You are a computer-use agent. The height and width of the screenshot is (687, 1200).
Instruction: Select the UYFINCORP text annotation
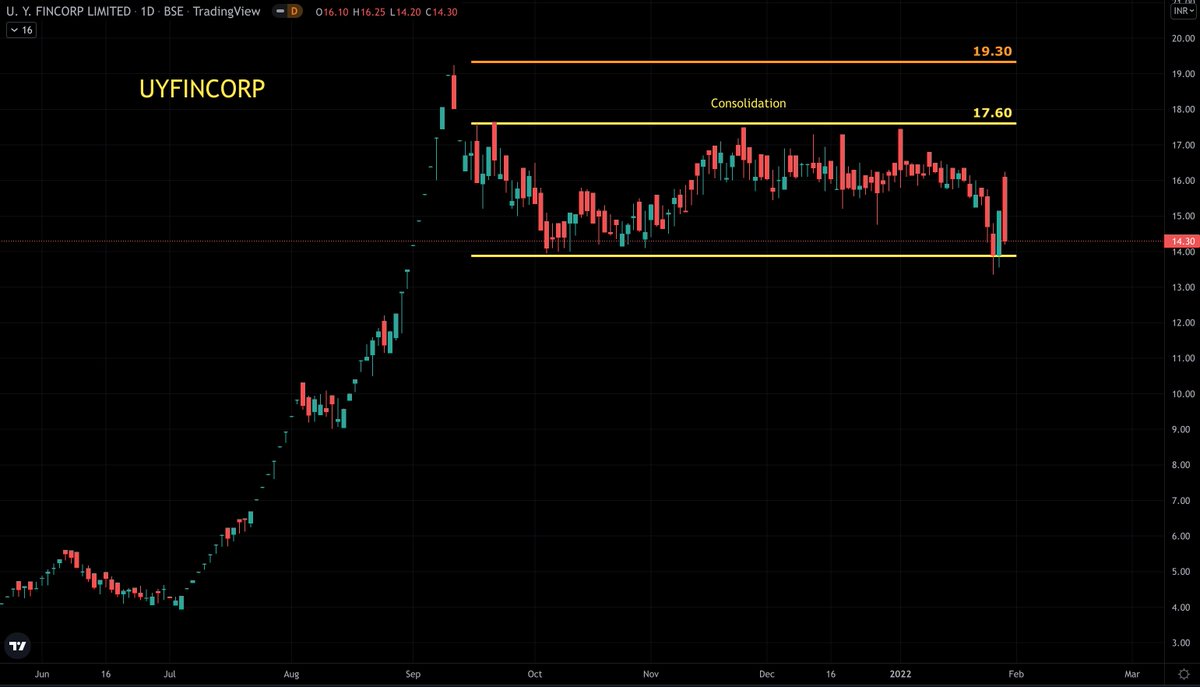point(201,88)
